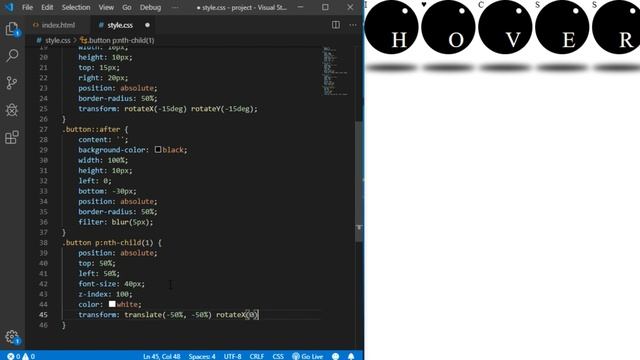Open the Debug view in activity bar
Image resolution: width=640 pixels, height=360 pixels.
12,110
